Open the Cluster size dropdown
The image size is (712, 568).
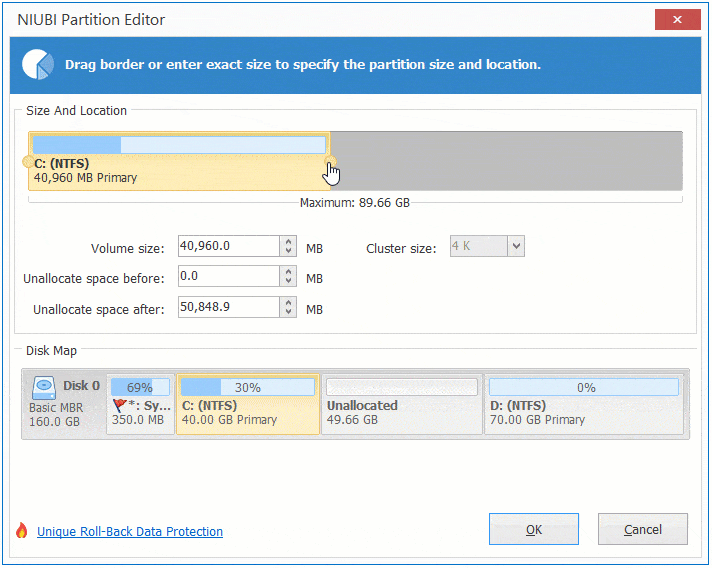[515, 246]
